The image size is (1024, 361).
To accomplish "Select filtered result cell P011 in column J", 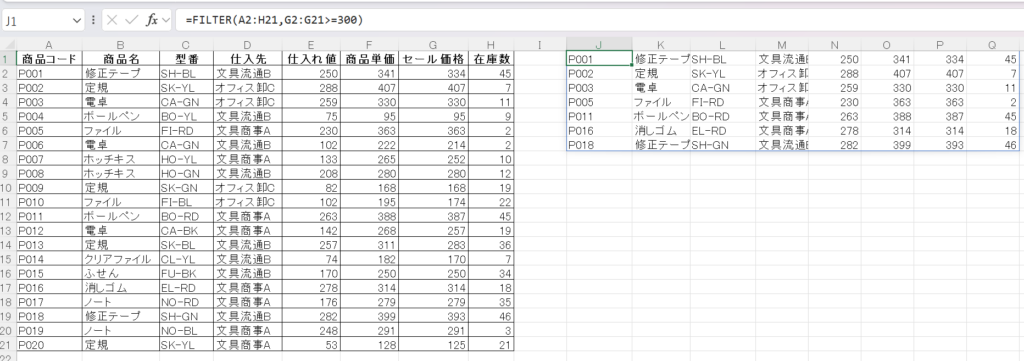I will [599, 116].
